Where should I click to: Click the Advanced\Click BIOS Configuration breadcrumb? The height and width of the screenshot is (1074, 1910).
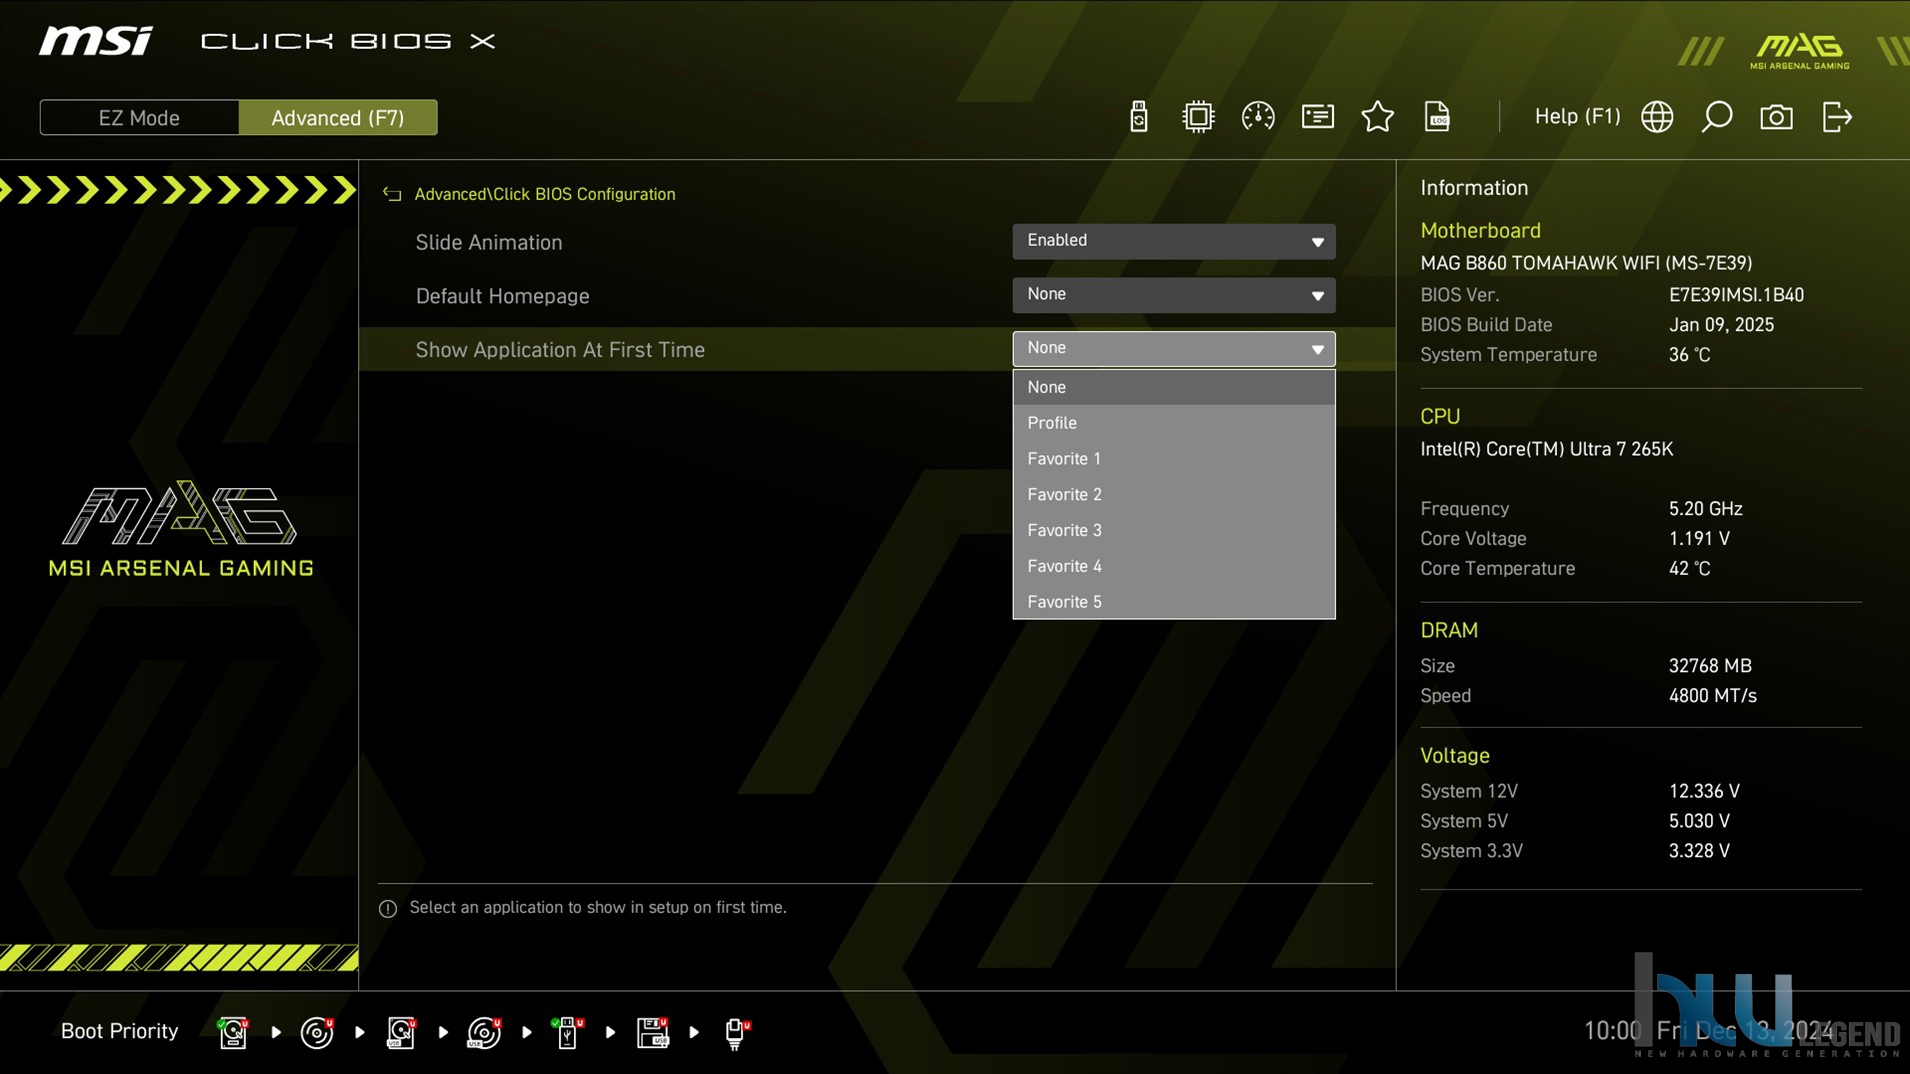click(545, 194)
